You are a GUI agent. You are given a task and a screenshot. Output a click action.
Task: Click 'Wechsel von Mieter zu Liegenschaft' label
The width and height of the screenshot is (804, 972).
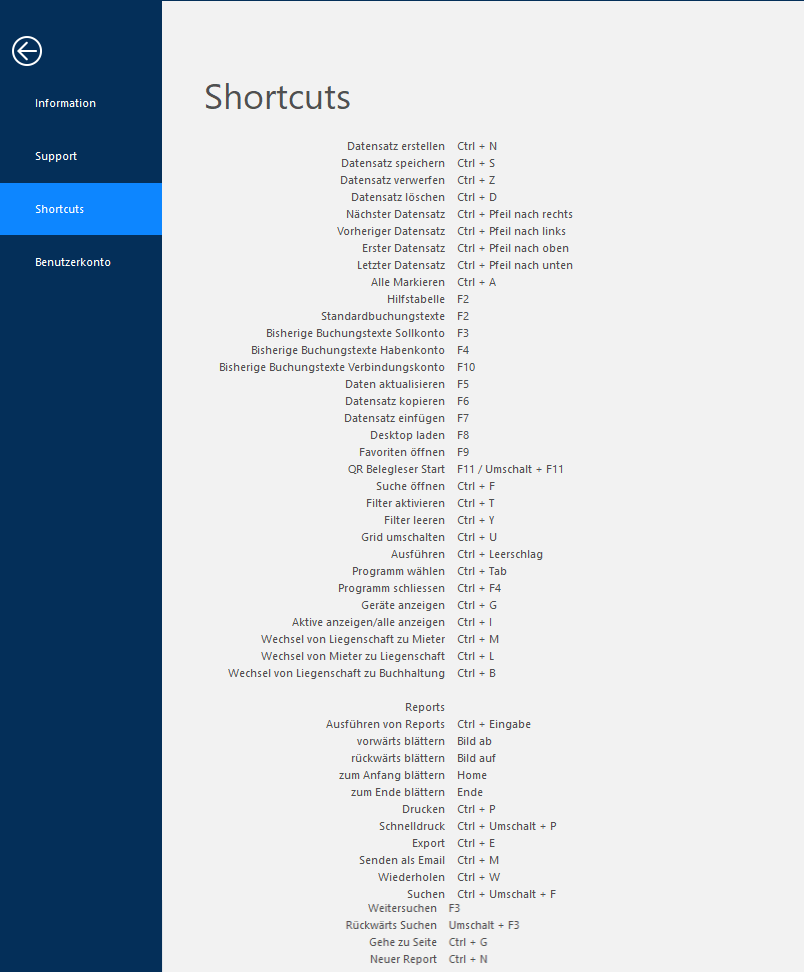353,656
